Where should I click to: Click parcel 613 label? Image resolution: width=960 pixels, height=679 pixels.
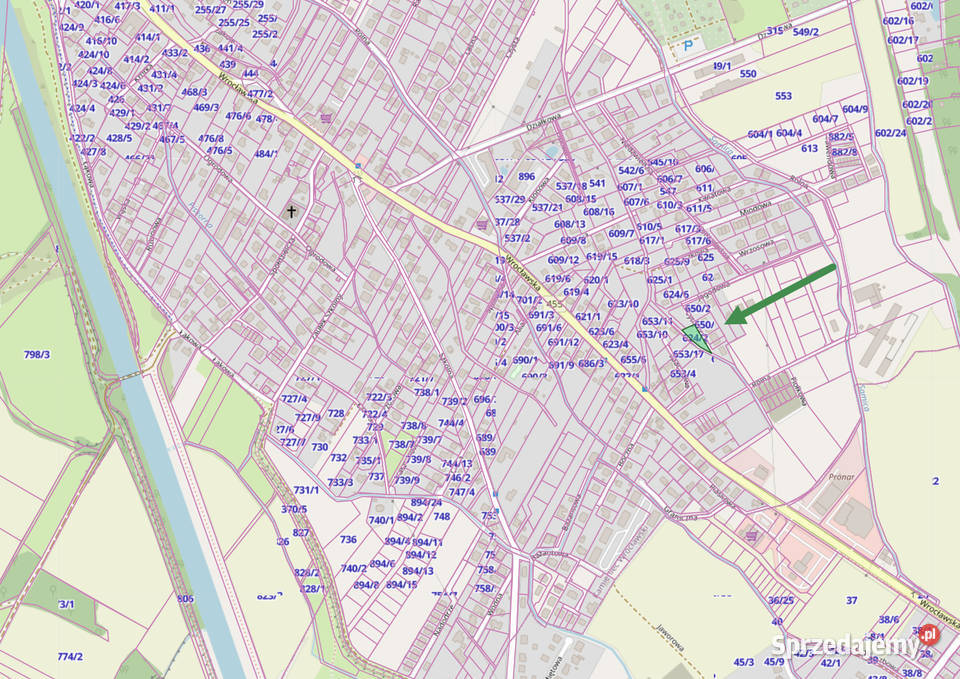click(809, 148)
